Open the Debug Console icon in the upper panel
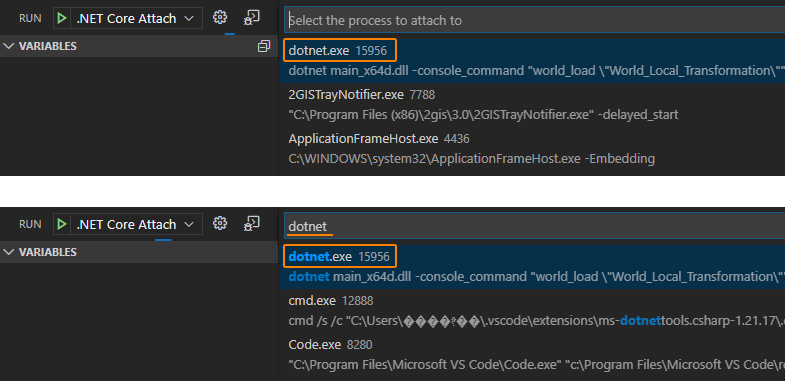Viewport: 785px width, 381px height. click(251, 18)
